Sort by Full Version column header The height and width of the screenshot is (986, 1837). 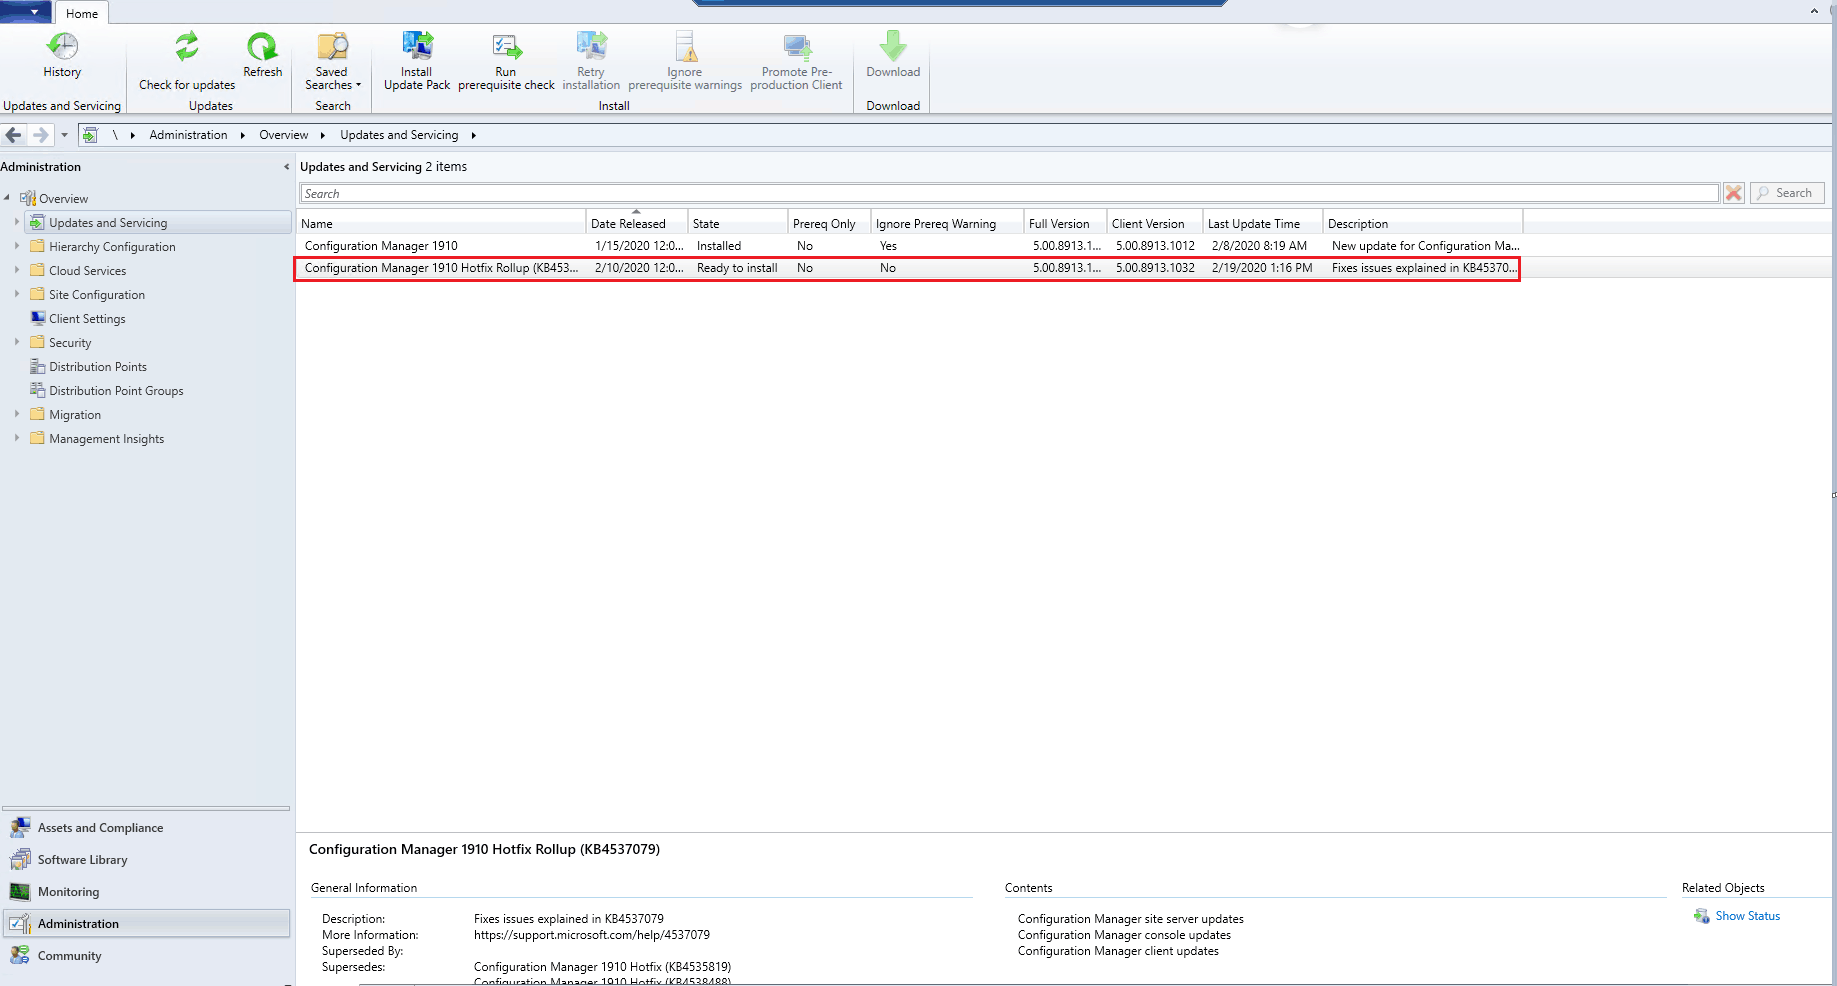(1066, 223)
